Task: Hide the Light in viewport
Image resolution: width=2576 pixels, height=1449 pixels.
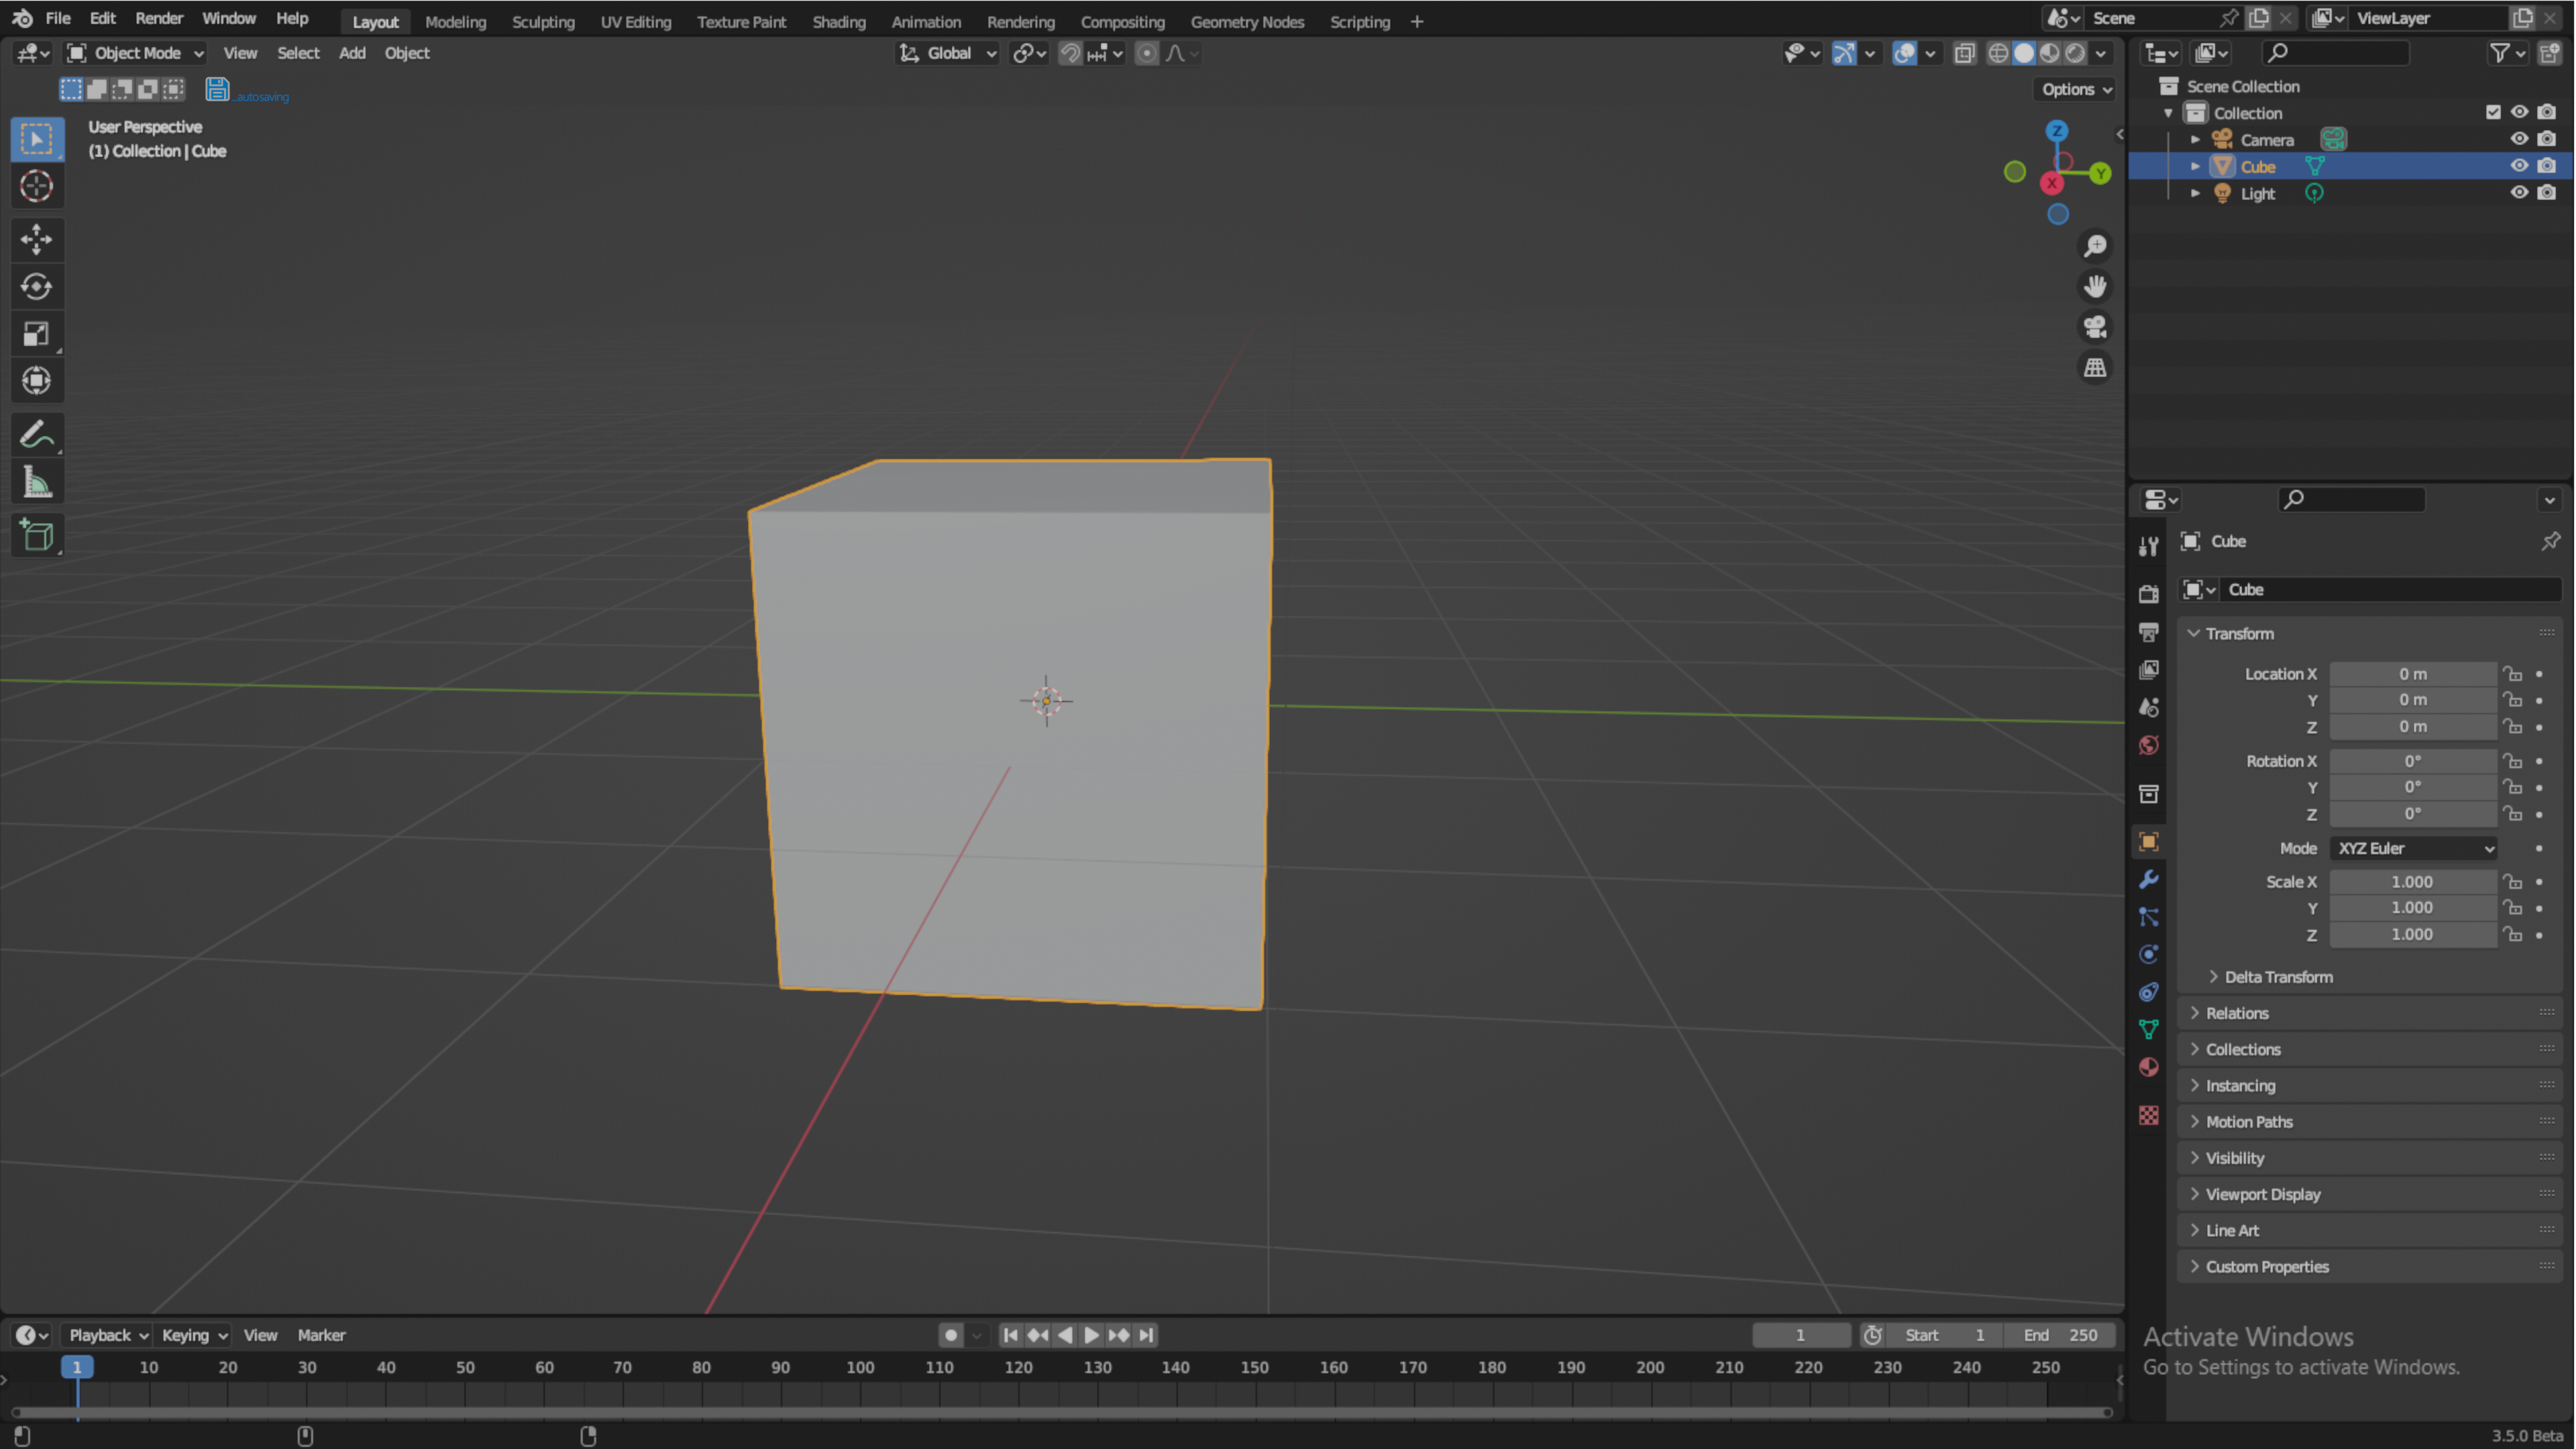Action: coord(2519,193)
